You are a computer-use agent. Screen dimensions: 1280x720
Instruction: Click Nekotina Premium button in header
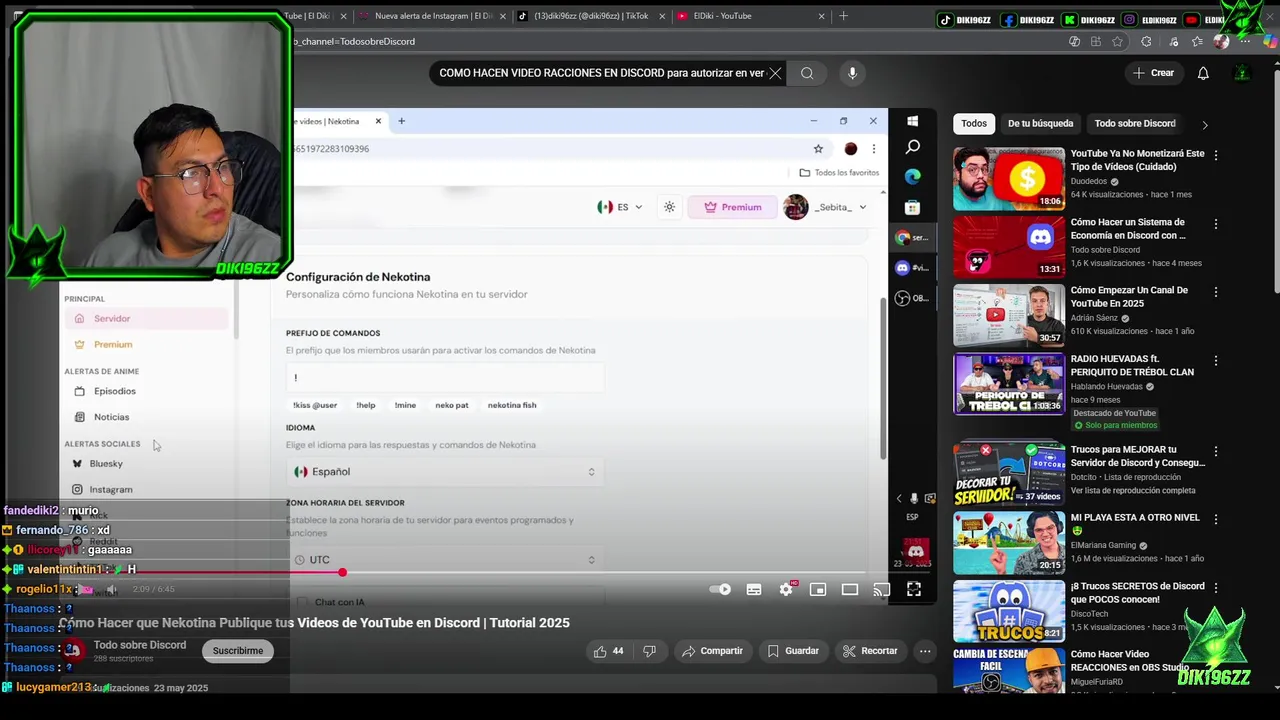click(x=733, y=207)
